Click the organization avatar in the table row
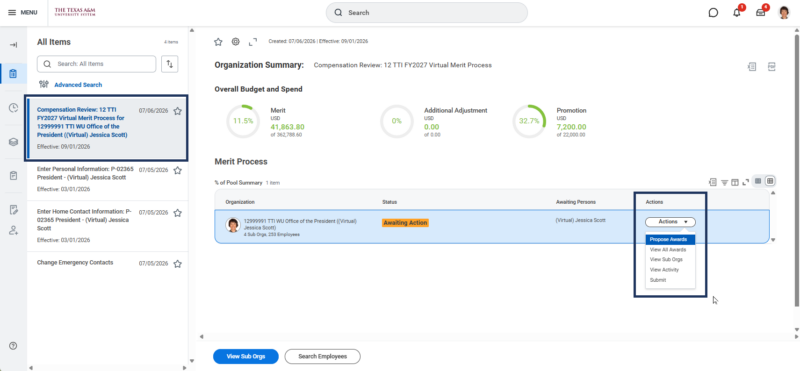Viewport: 800px width, 371px height. tap(233, 225)
